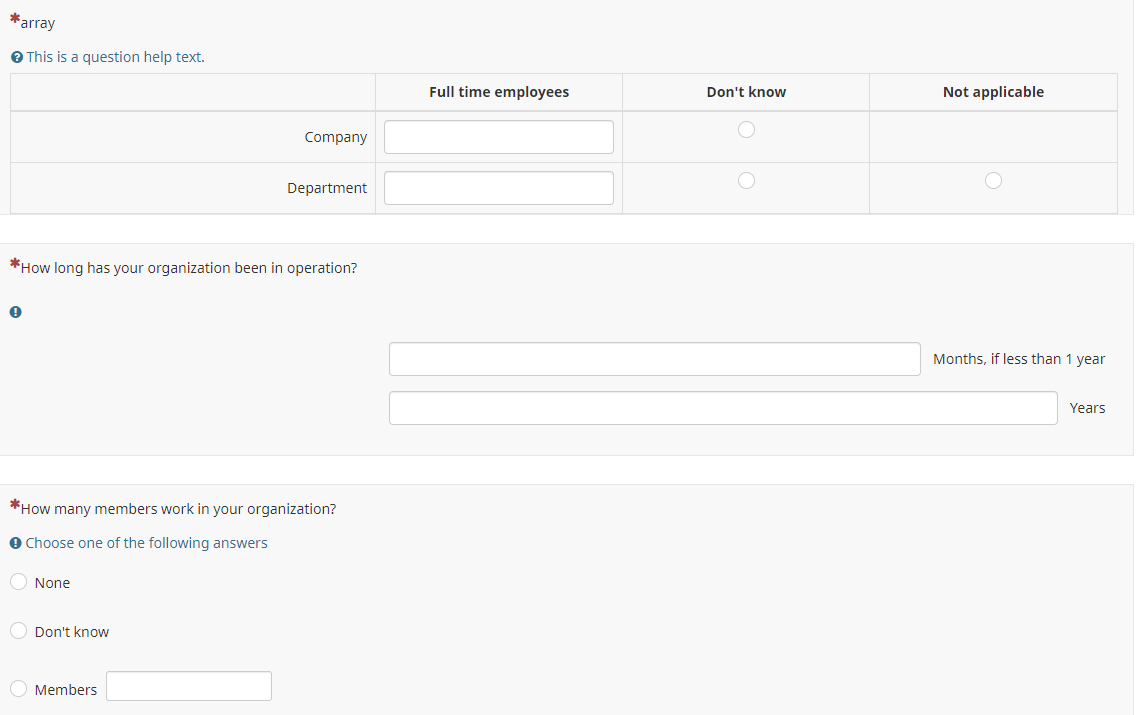Click the 'Don't know' column header

746,92
